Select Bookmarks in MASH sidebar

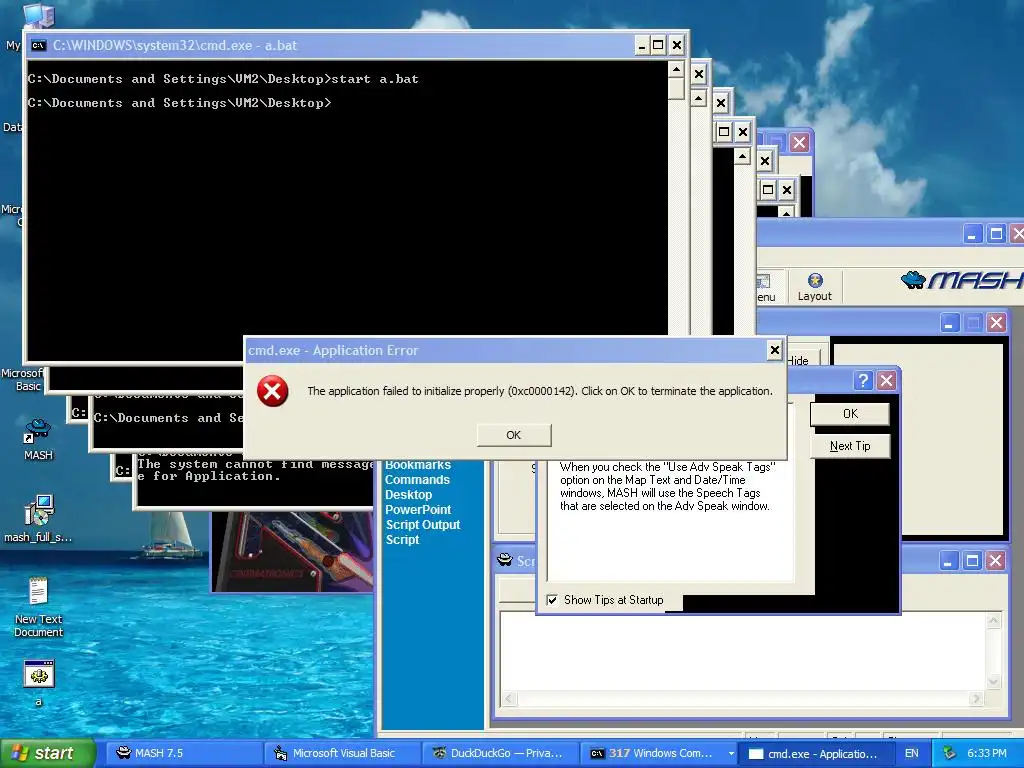[x=418, y=465]
